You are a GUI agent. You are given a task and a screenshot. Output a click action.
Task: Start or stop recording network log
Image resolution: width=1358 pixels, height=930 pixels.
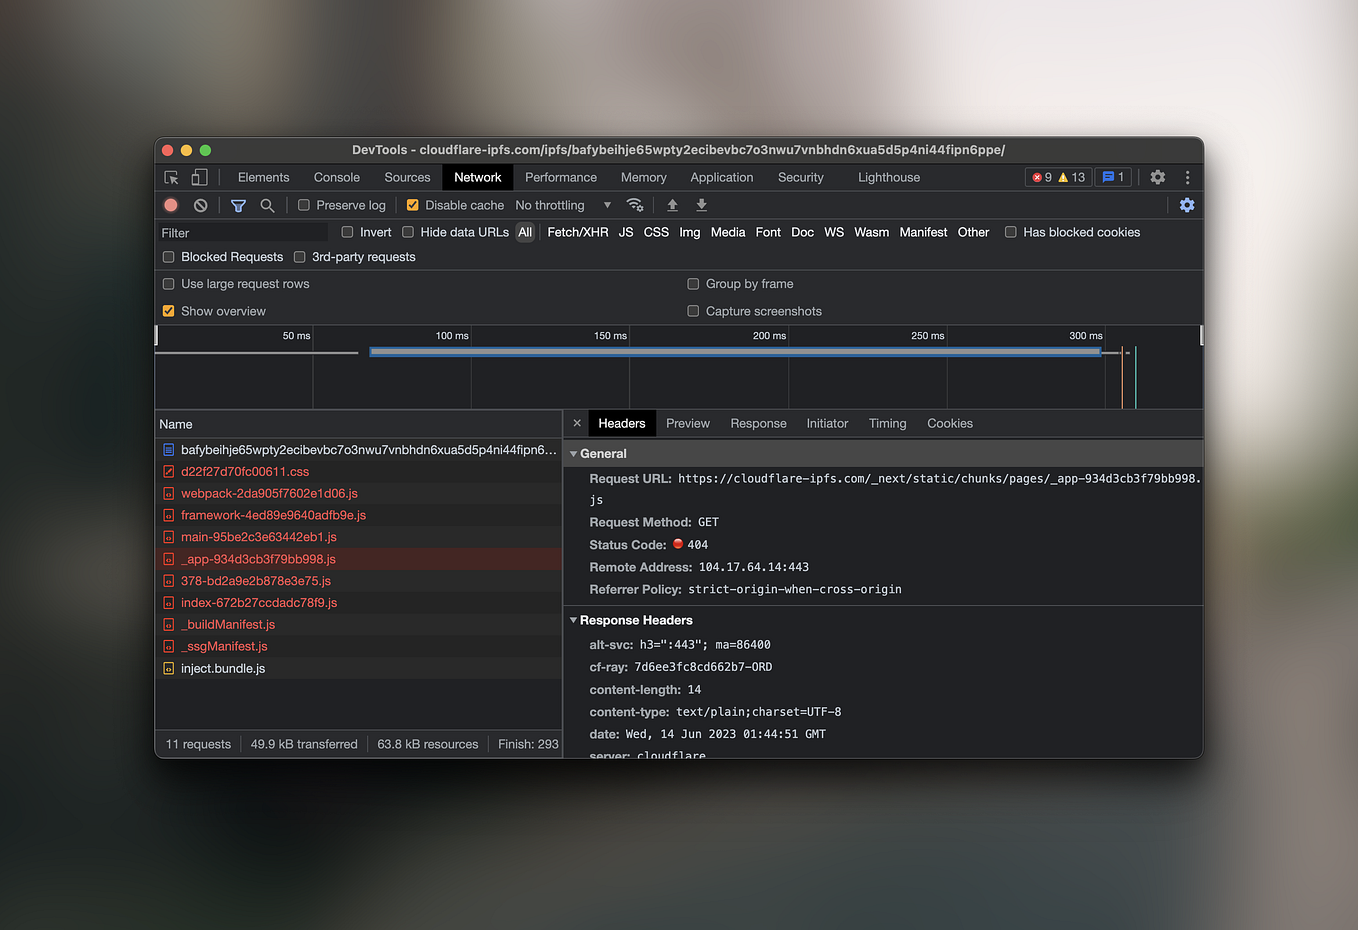point(170,205)
